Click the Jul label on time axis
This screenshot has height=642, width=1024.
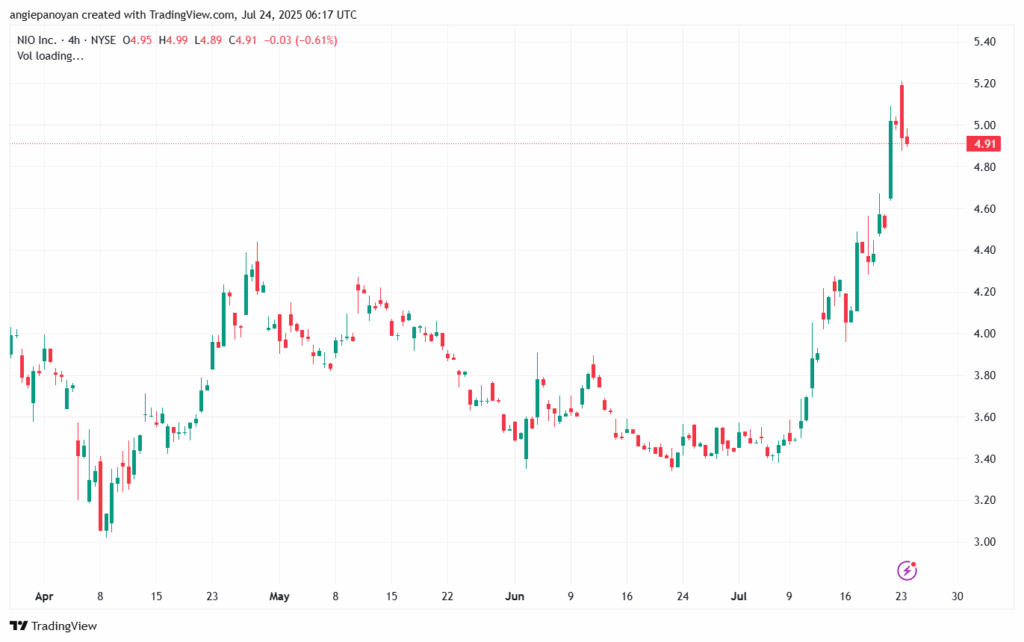[739, 596]
